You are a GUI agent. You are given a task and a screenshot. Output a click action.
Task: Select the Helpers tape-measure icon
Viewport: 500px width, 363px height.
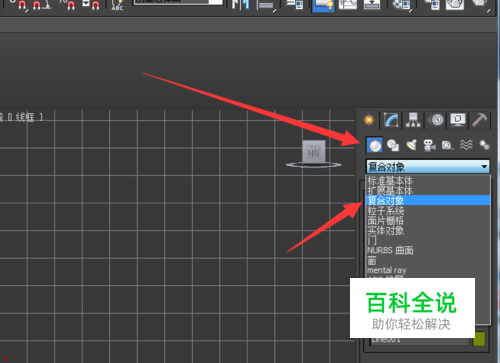447,145
